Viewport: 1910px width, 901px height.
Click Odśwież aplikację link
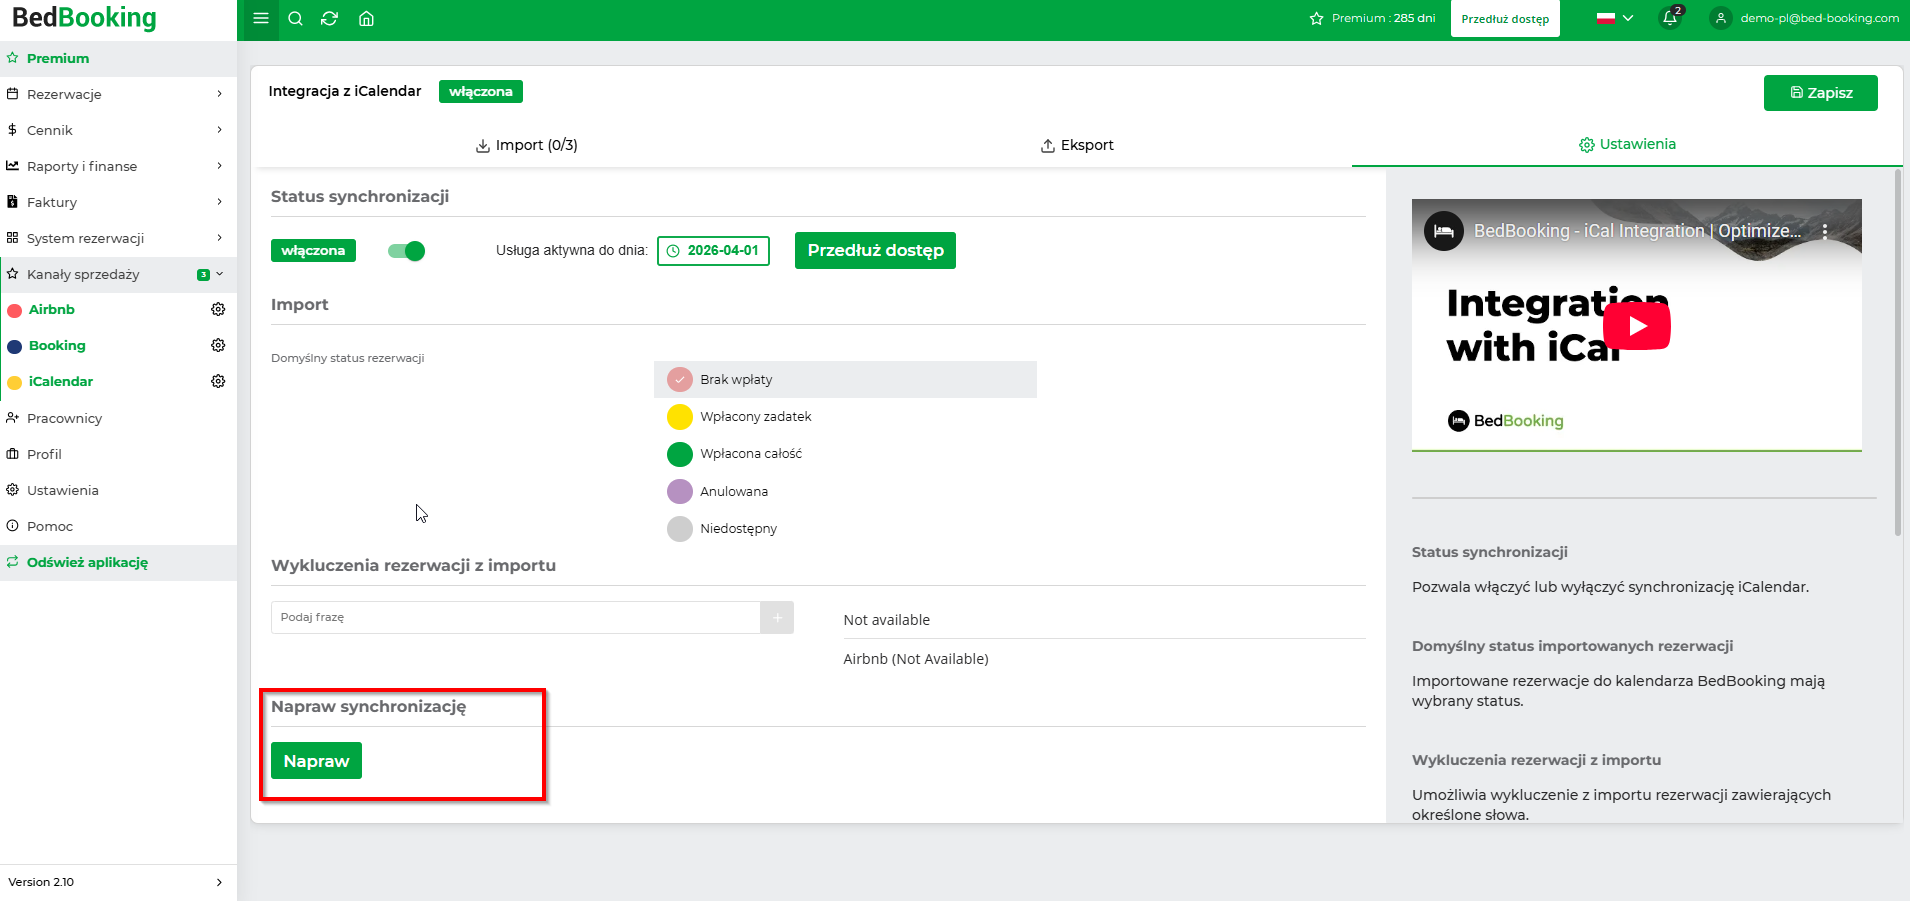point(87,562)
